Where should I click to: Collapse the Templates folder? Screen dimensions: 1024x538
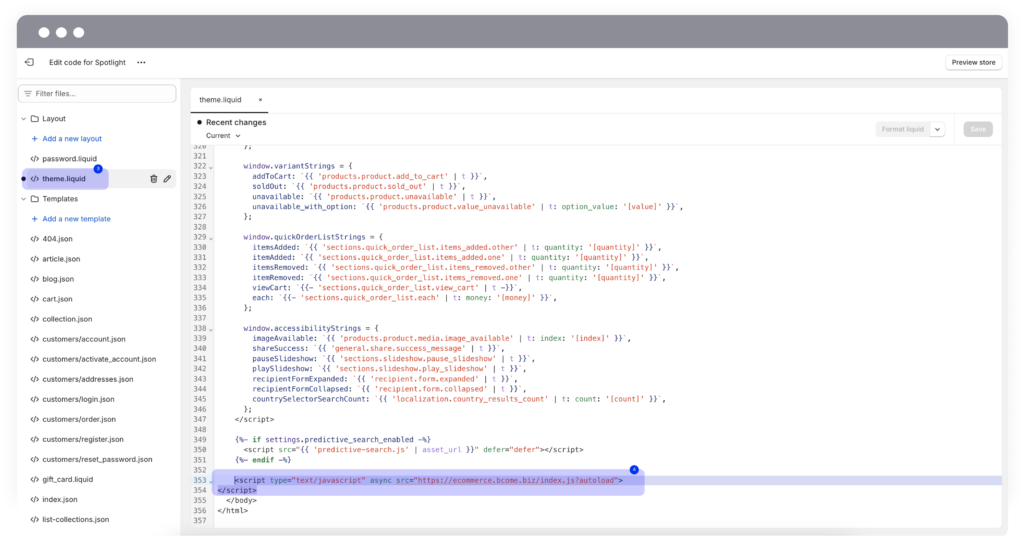[x=24, y=199]
